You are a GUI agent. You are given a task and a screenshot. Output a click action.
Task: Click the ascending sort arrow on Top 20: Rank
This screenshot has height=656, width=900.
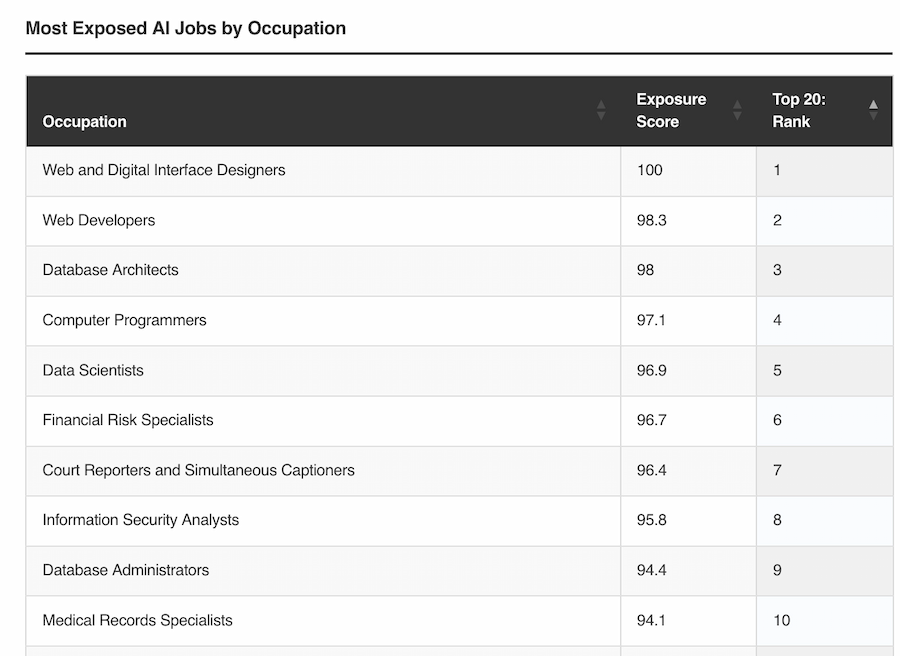[x=872, y=103]
